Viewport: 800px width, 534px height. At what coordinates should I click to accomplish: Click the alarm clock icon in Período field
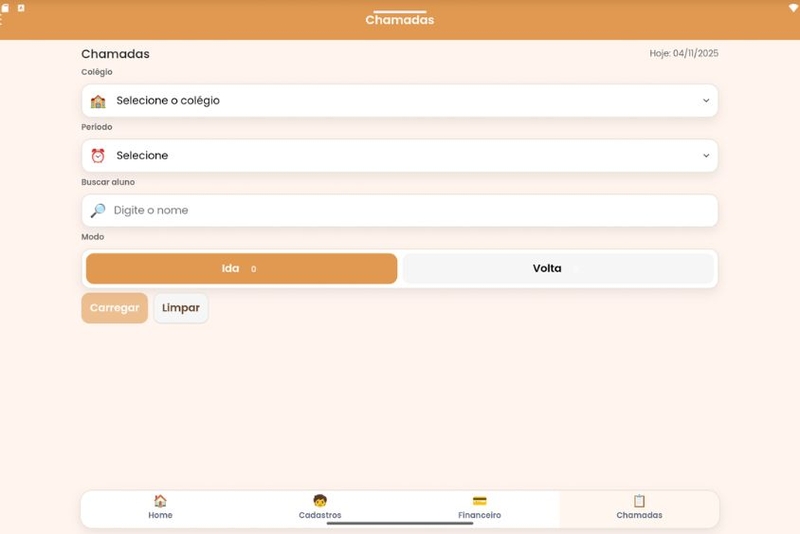[98, 156]
